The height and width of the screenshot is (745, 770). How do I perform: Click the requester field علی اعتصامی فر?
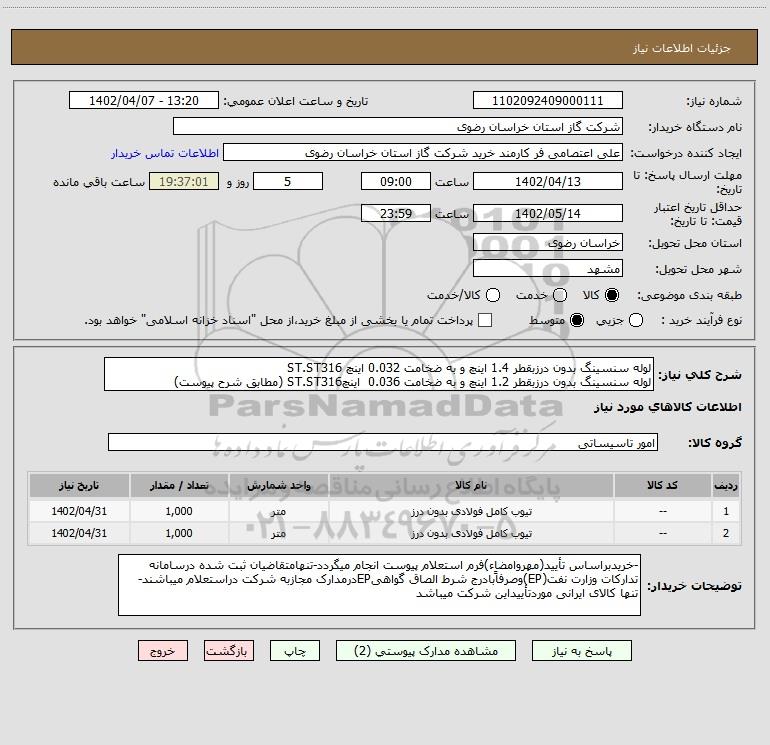[x=423, y=153]
